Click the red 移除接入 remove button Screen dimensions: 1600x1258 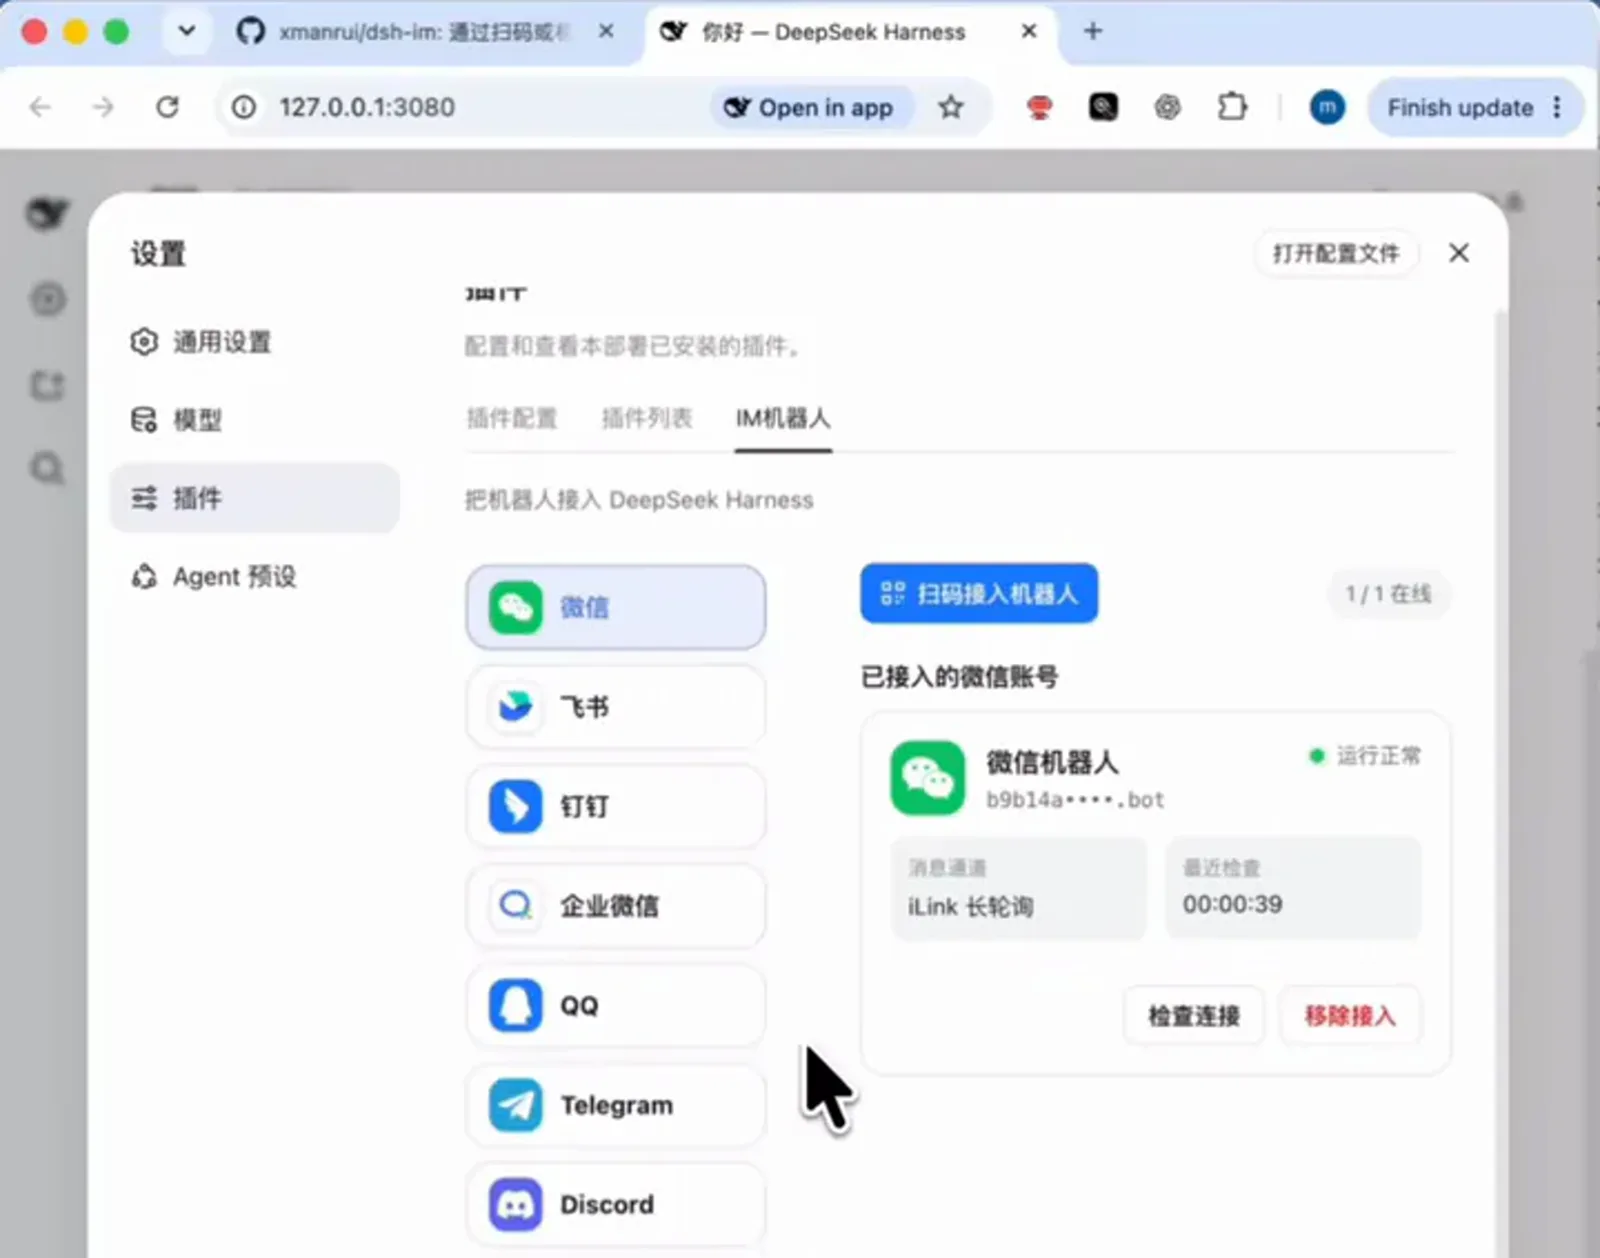point(1350,1016)
